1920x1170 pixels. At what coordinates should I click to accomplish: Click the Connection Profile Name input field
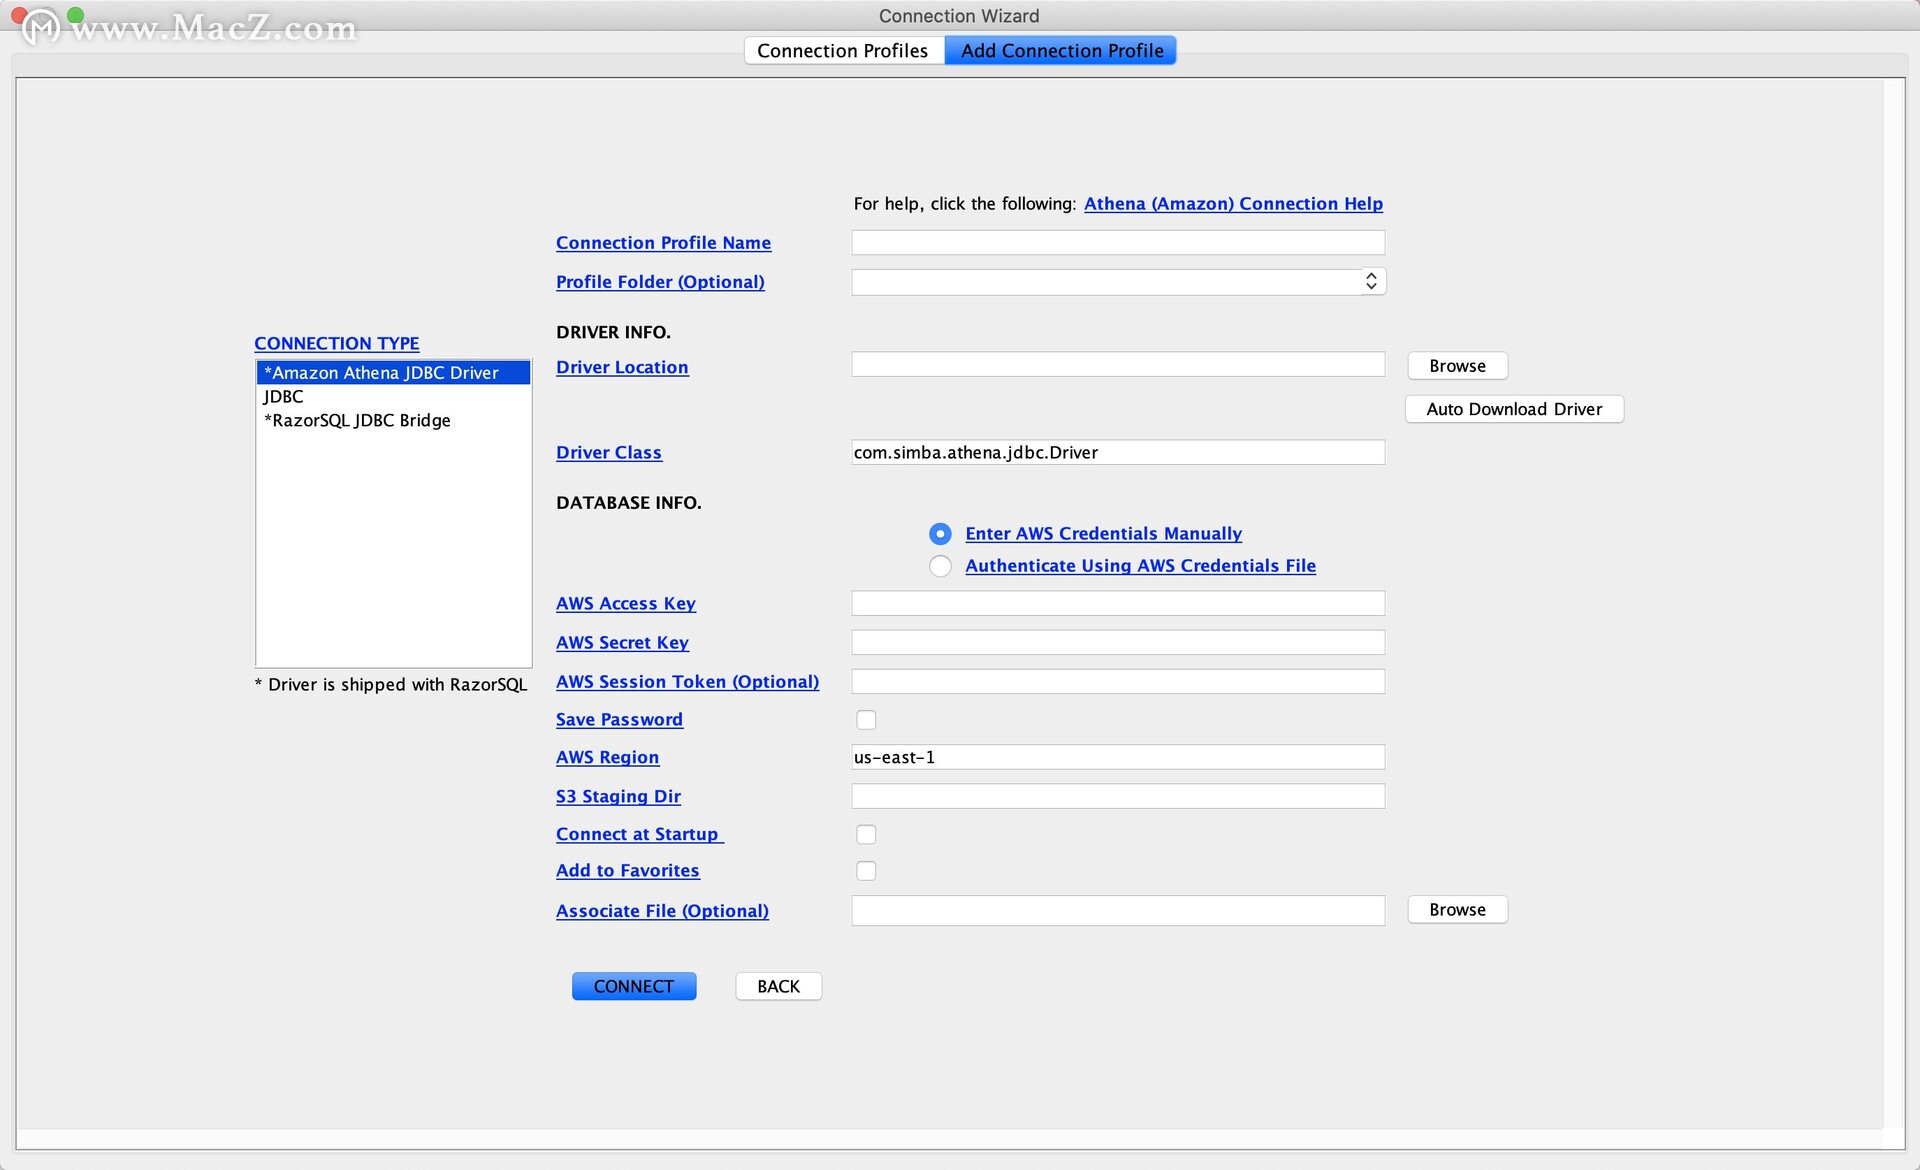tap(1116, 241)
